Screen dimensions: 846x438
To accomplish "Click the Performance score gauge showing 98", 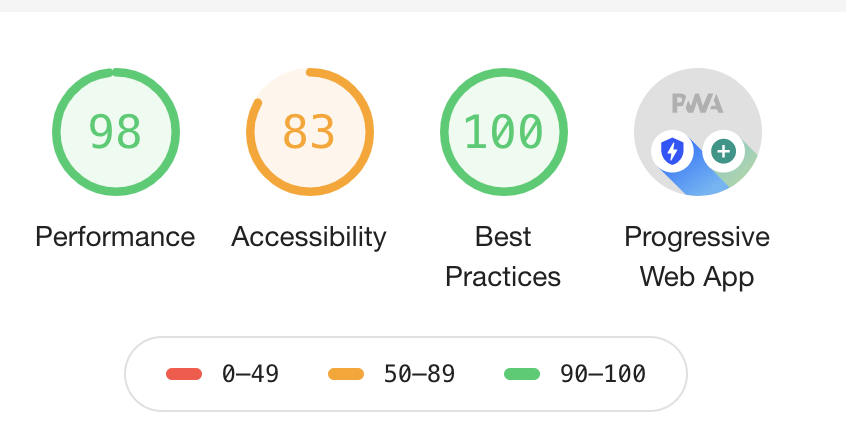I will point(115,132).
